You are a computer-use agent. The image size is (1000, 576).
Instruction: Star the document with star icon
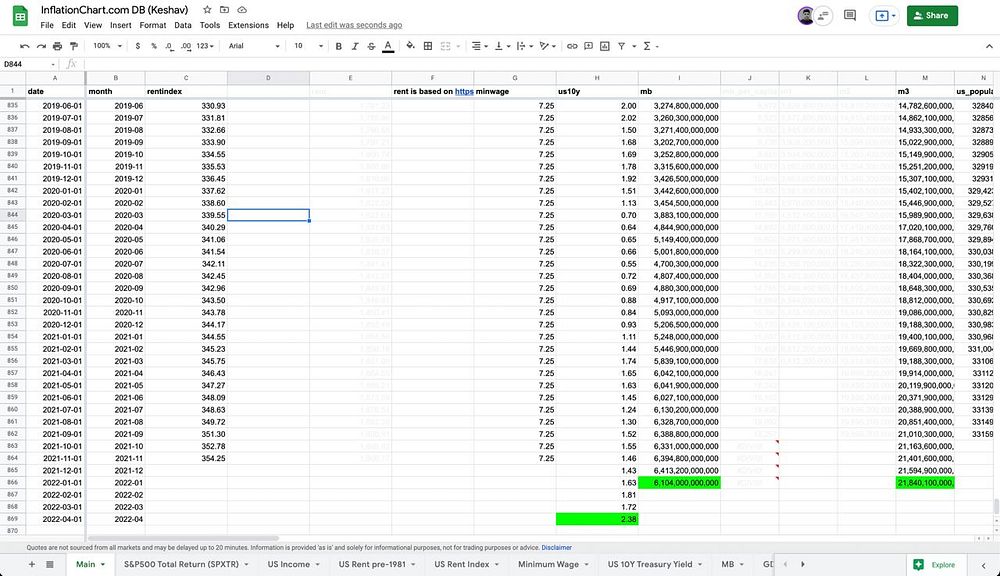click(207, 10)
